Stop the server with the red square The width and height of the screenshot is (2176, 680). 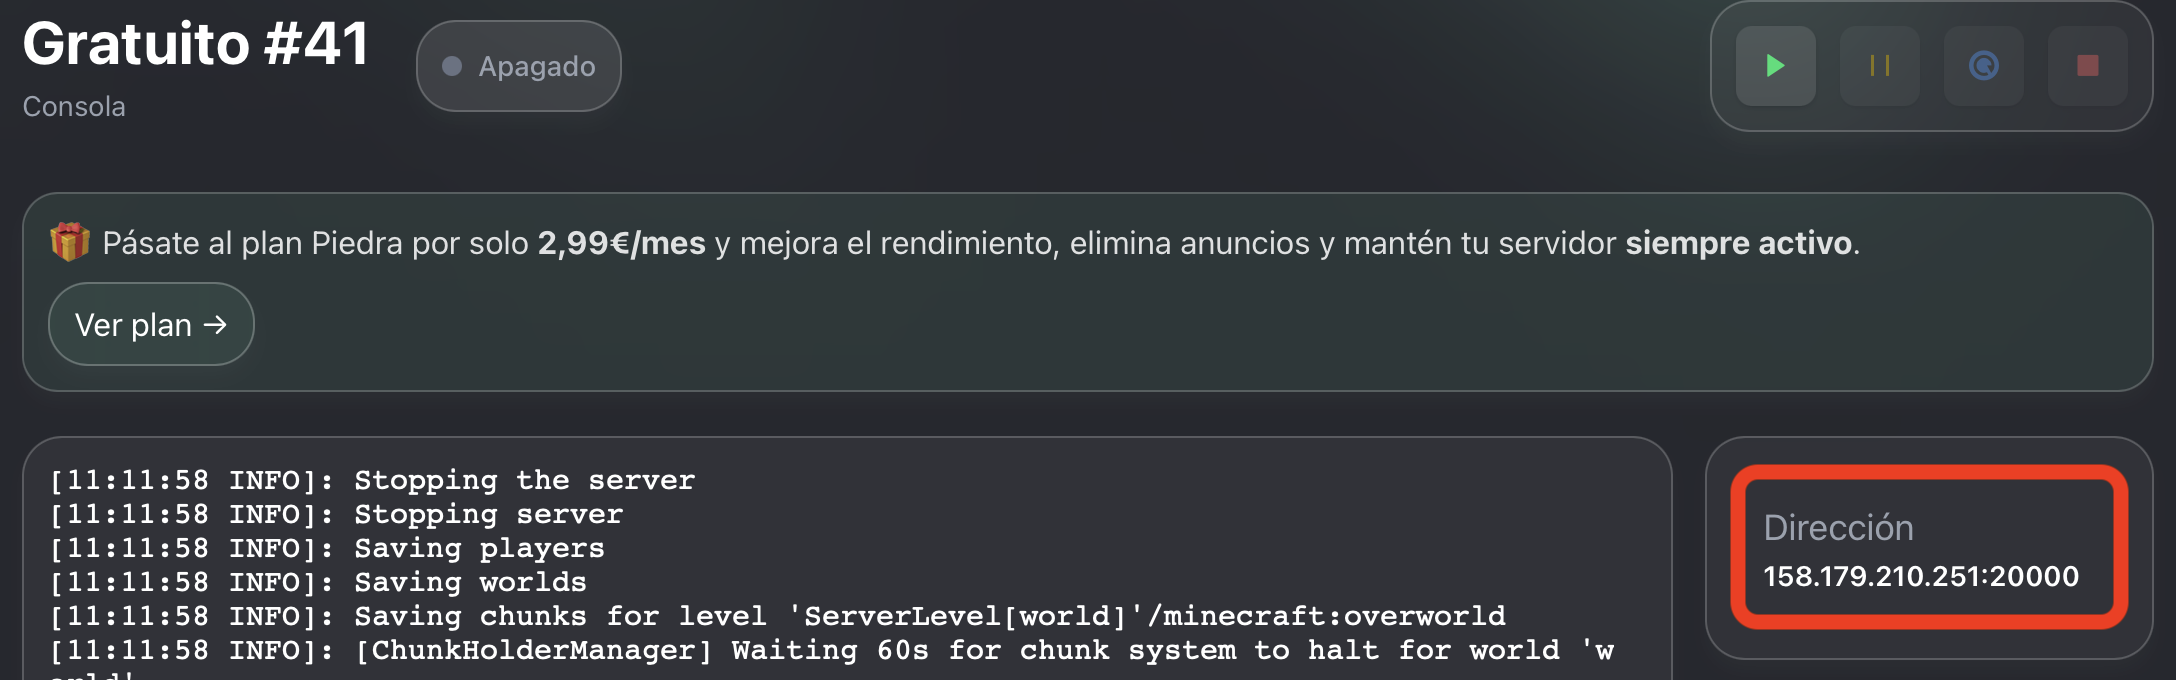(x=2087, y=66)
